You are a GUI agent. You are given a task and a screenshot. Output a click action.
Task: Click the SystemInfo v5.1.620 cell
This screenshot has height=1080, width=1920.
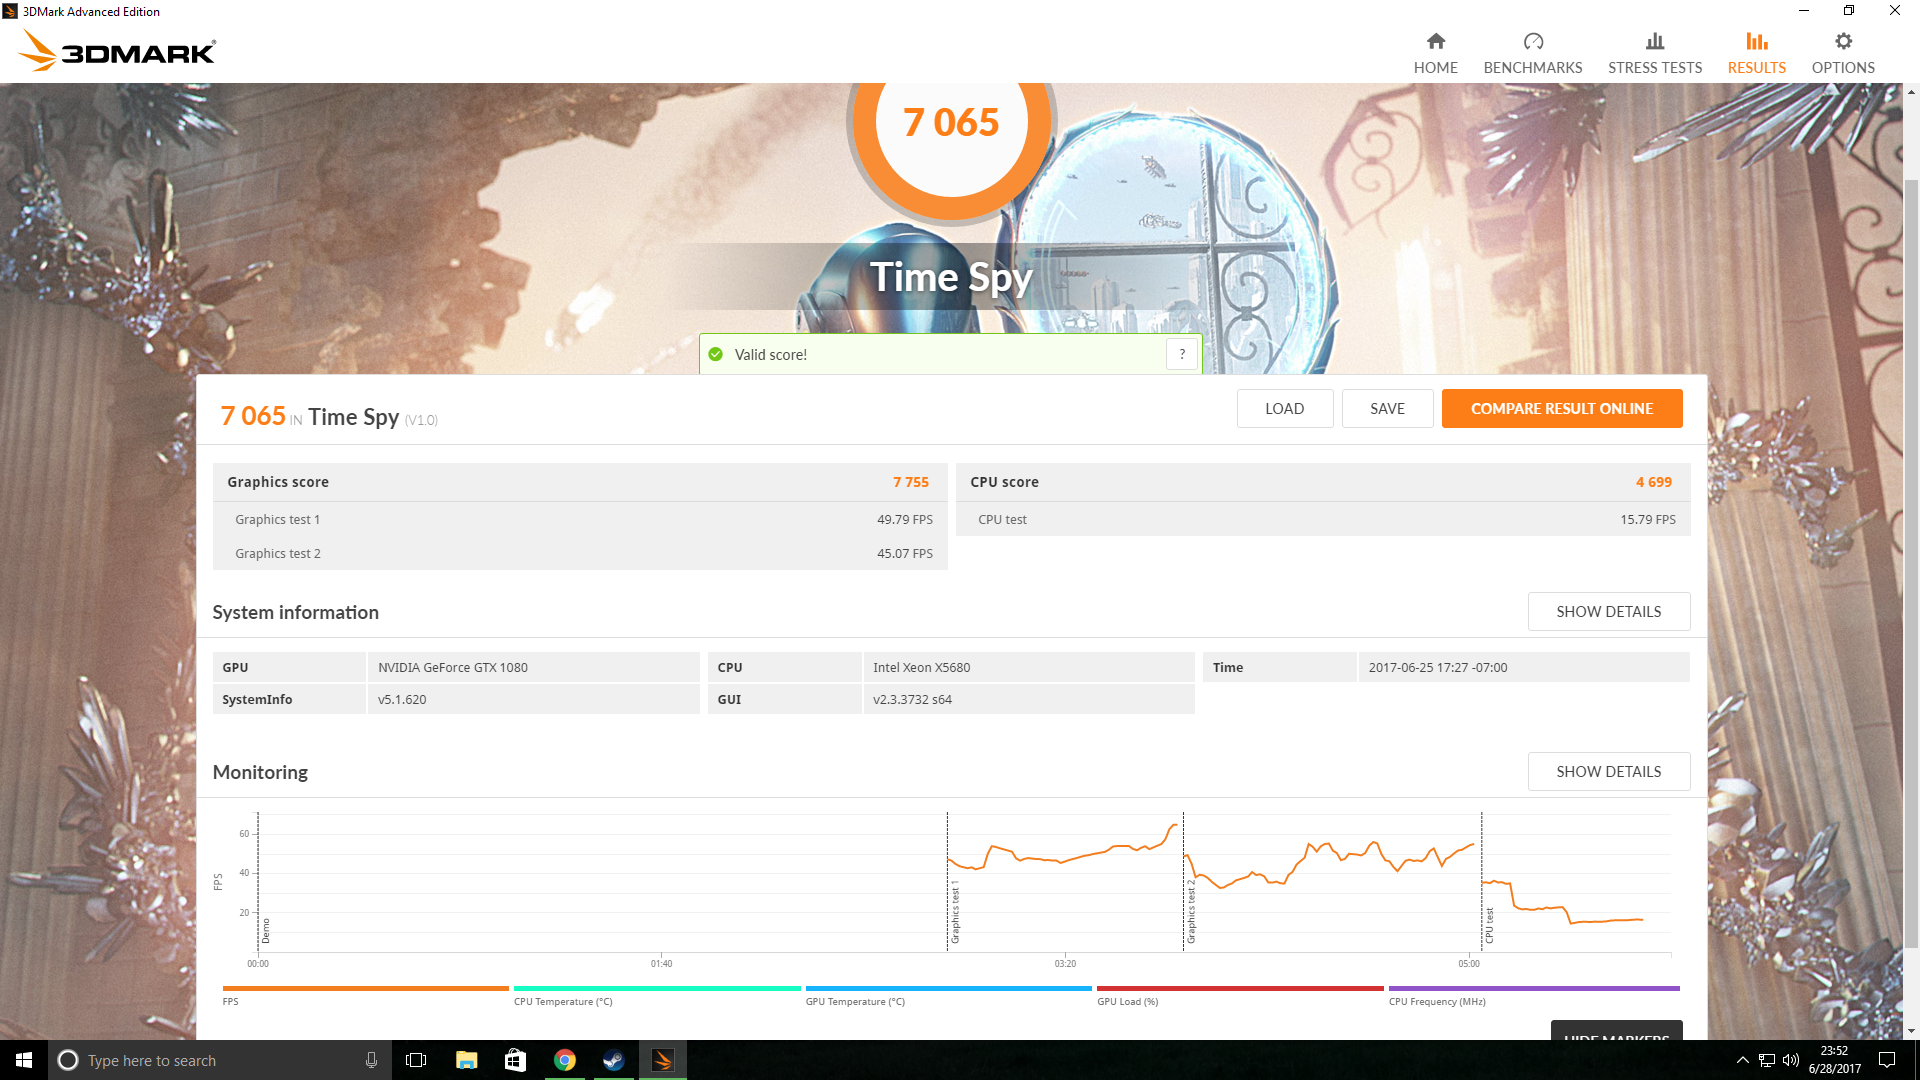[533, 699]
